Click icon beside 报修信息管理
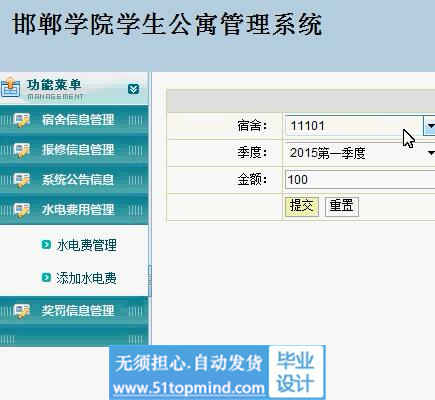 (21, 150)
